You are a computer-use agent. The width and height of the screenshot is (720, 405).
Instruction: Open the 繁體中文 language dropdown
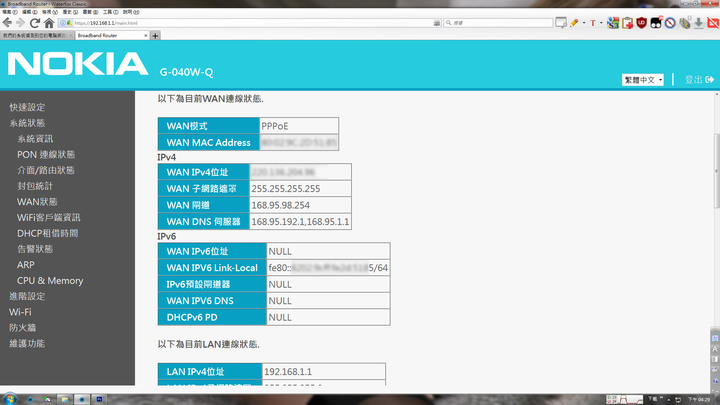642,80
